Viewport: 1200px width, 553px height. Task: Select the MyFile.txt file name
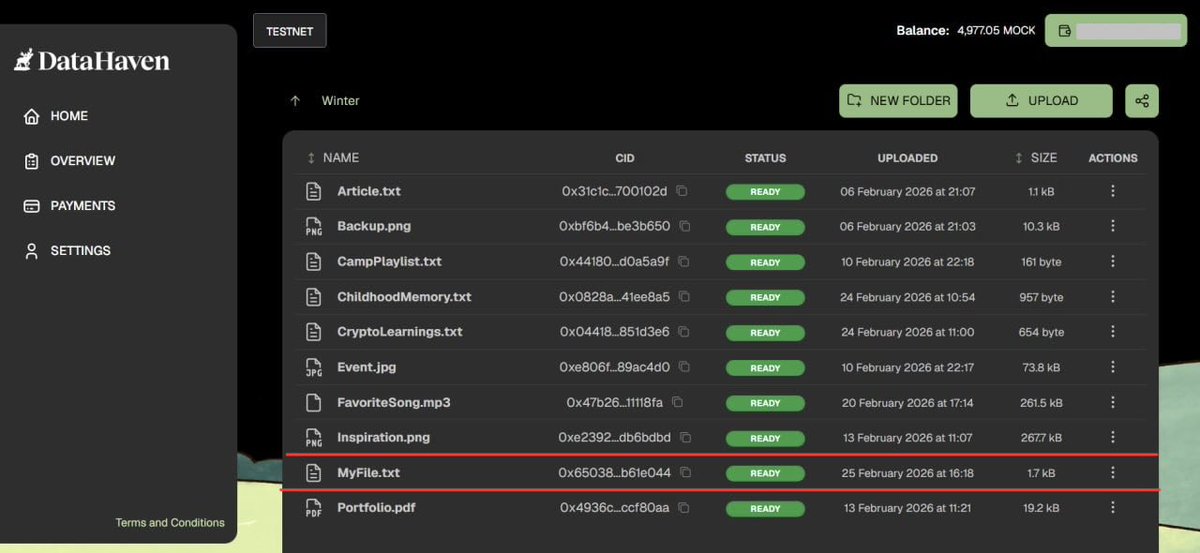(x=369, y=473)
